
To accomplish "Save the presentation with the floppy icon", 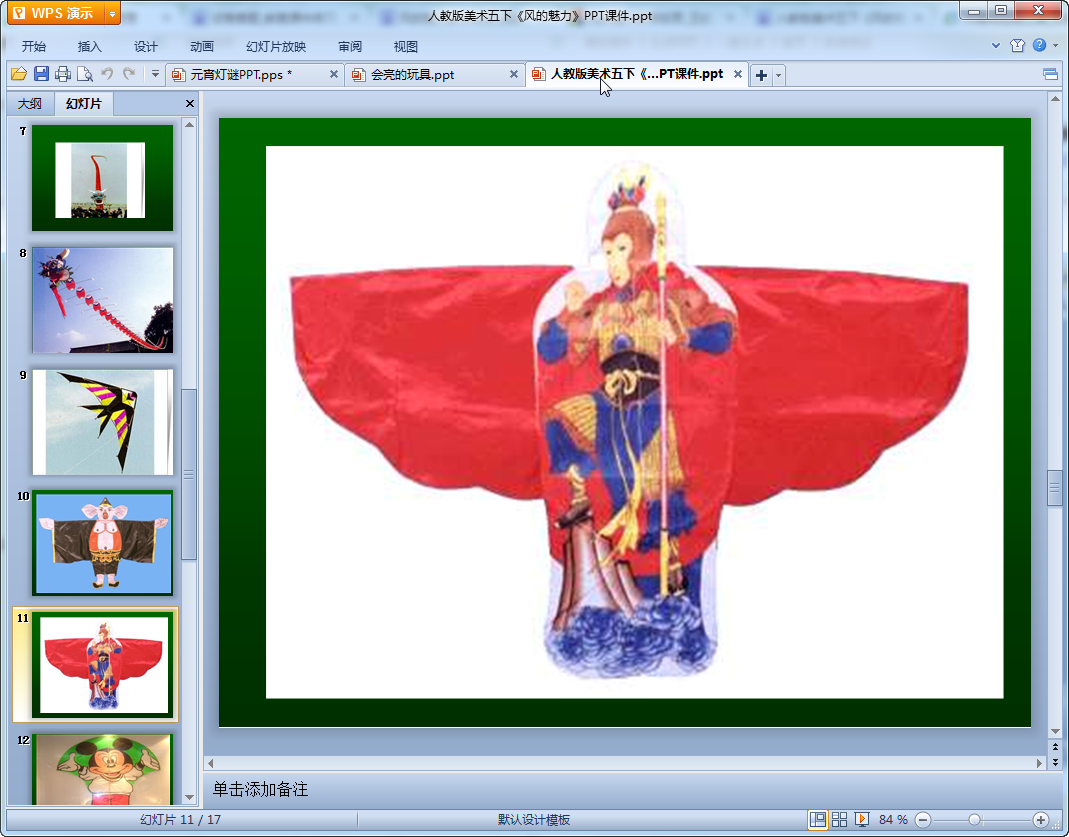I will (41, 74).
